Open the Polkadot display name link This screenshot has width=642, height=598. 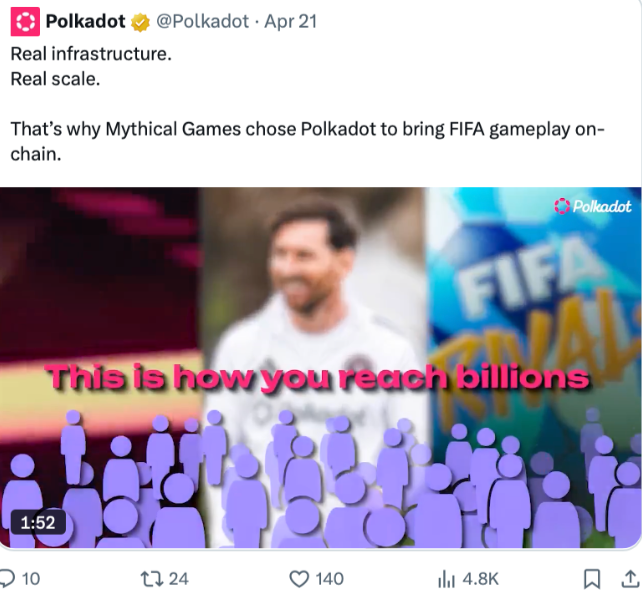coord(86,21)
